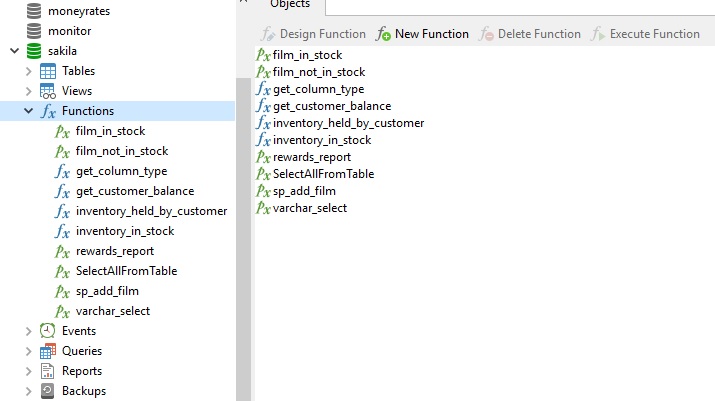The width and height of the screenshot is (715, 401).
Task: Click the Reports document icon
Action: [x=47, y=371]
